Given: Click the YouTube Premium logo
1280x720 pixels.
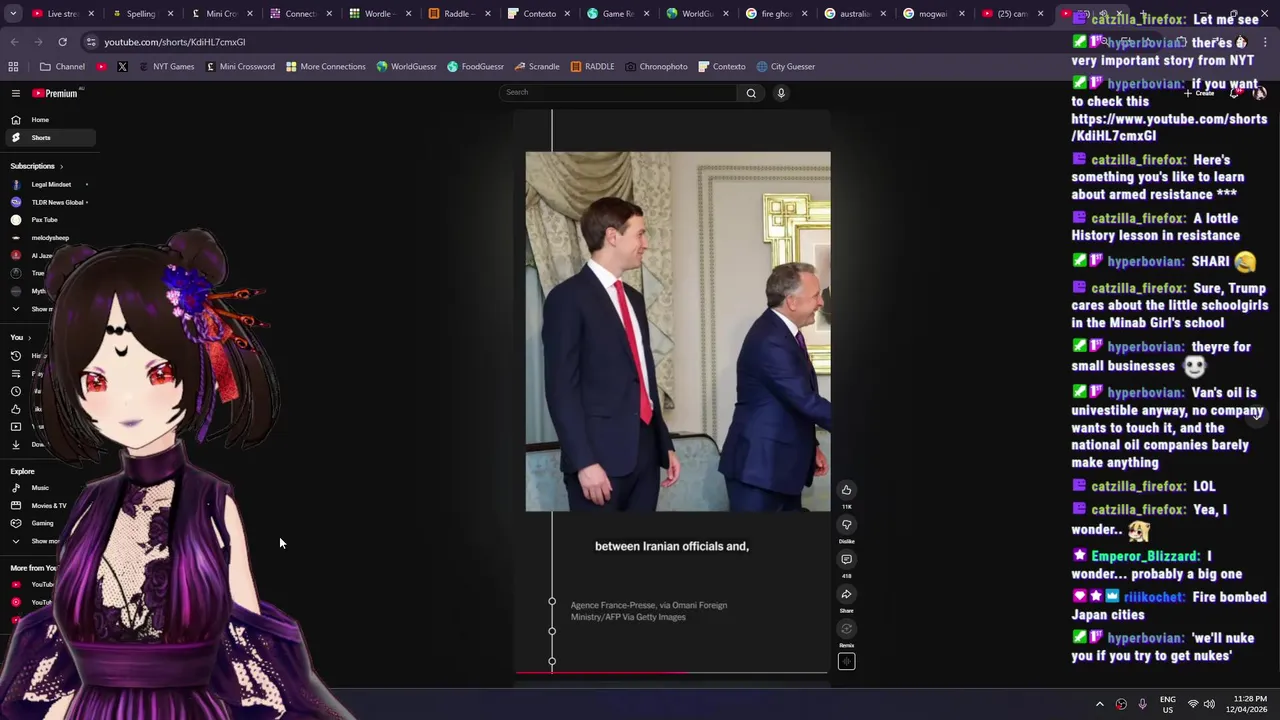Looking at the screenshot, I should click(x=55, y=93).
